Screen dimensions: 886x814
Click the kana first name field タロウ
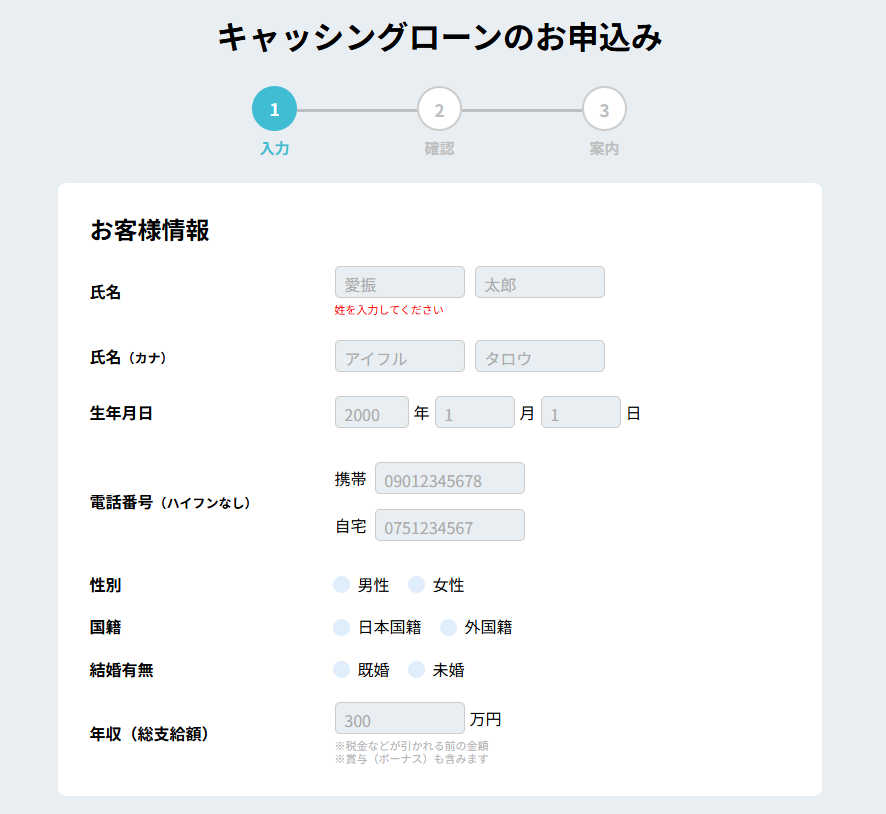click(540, 356)
